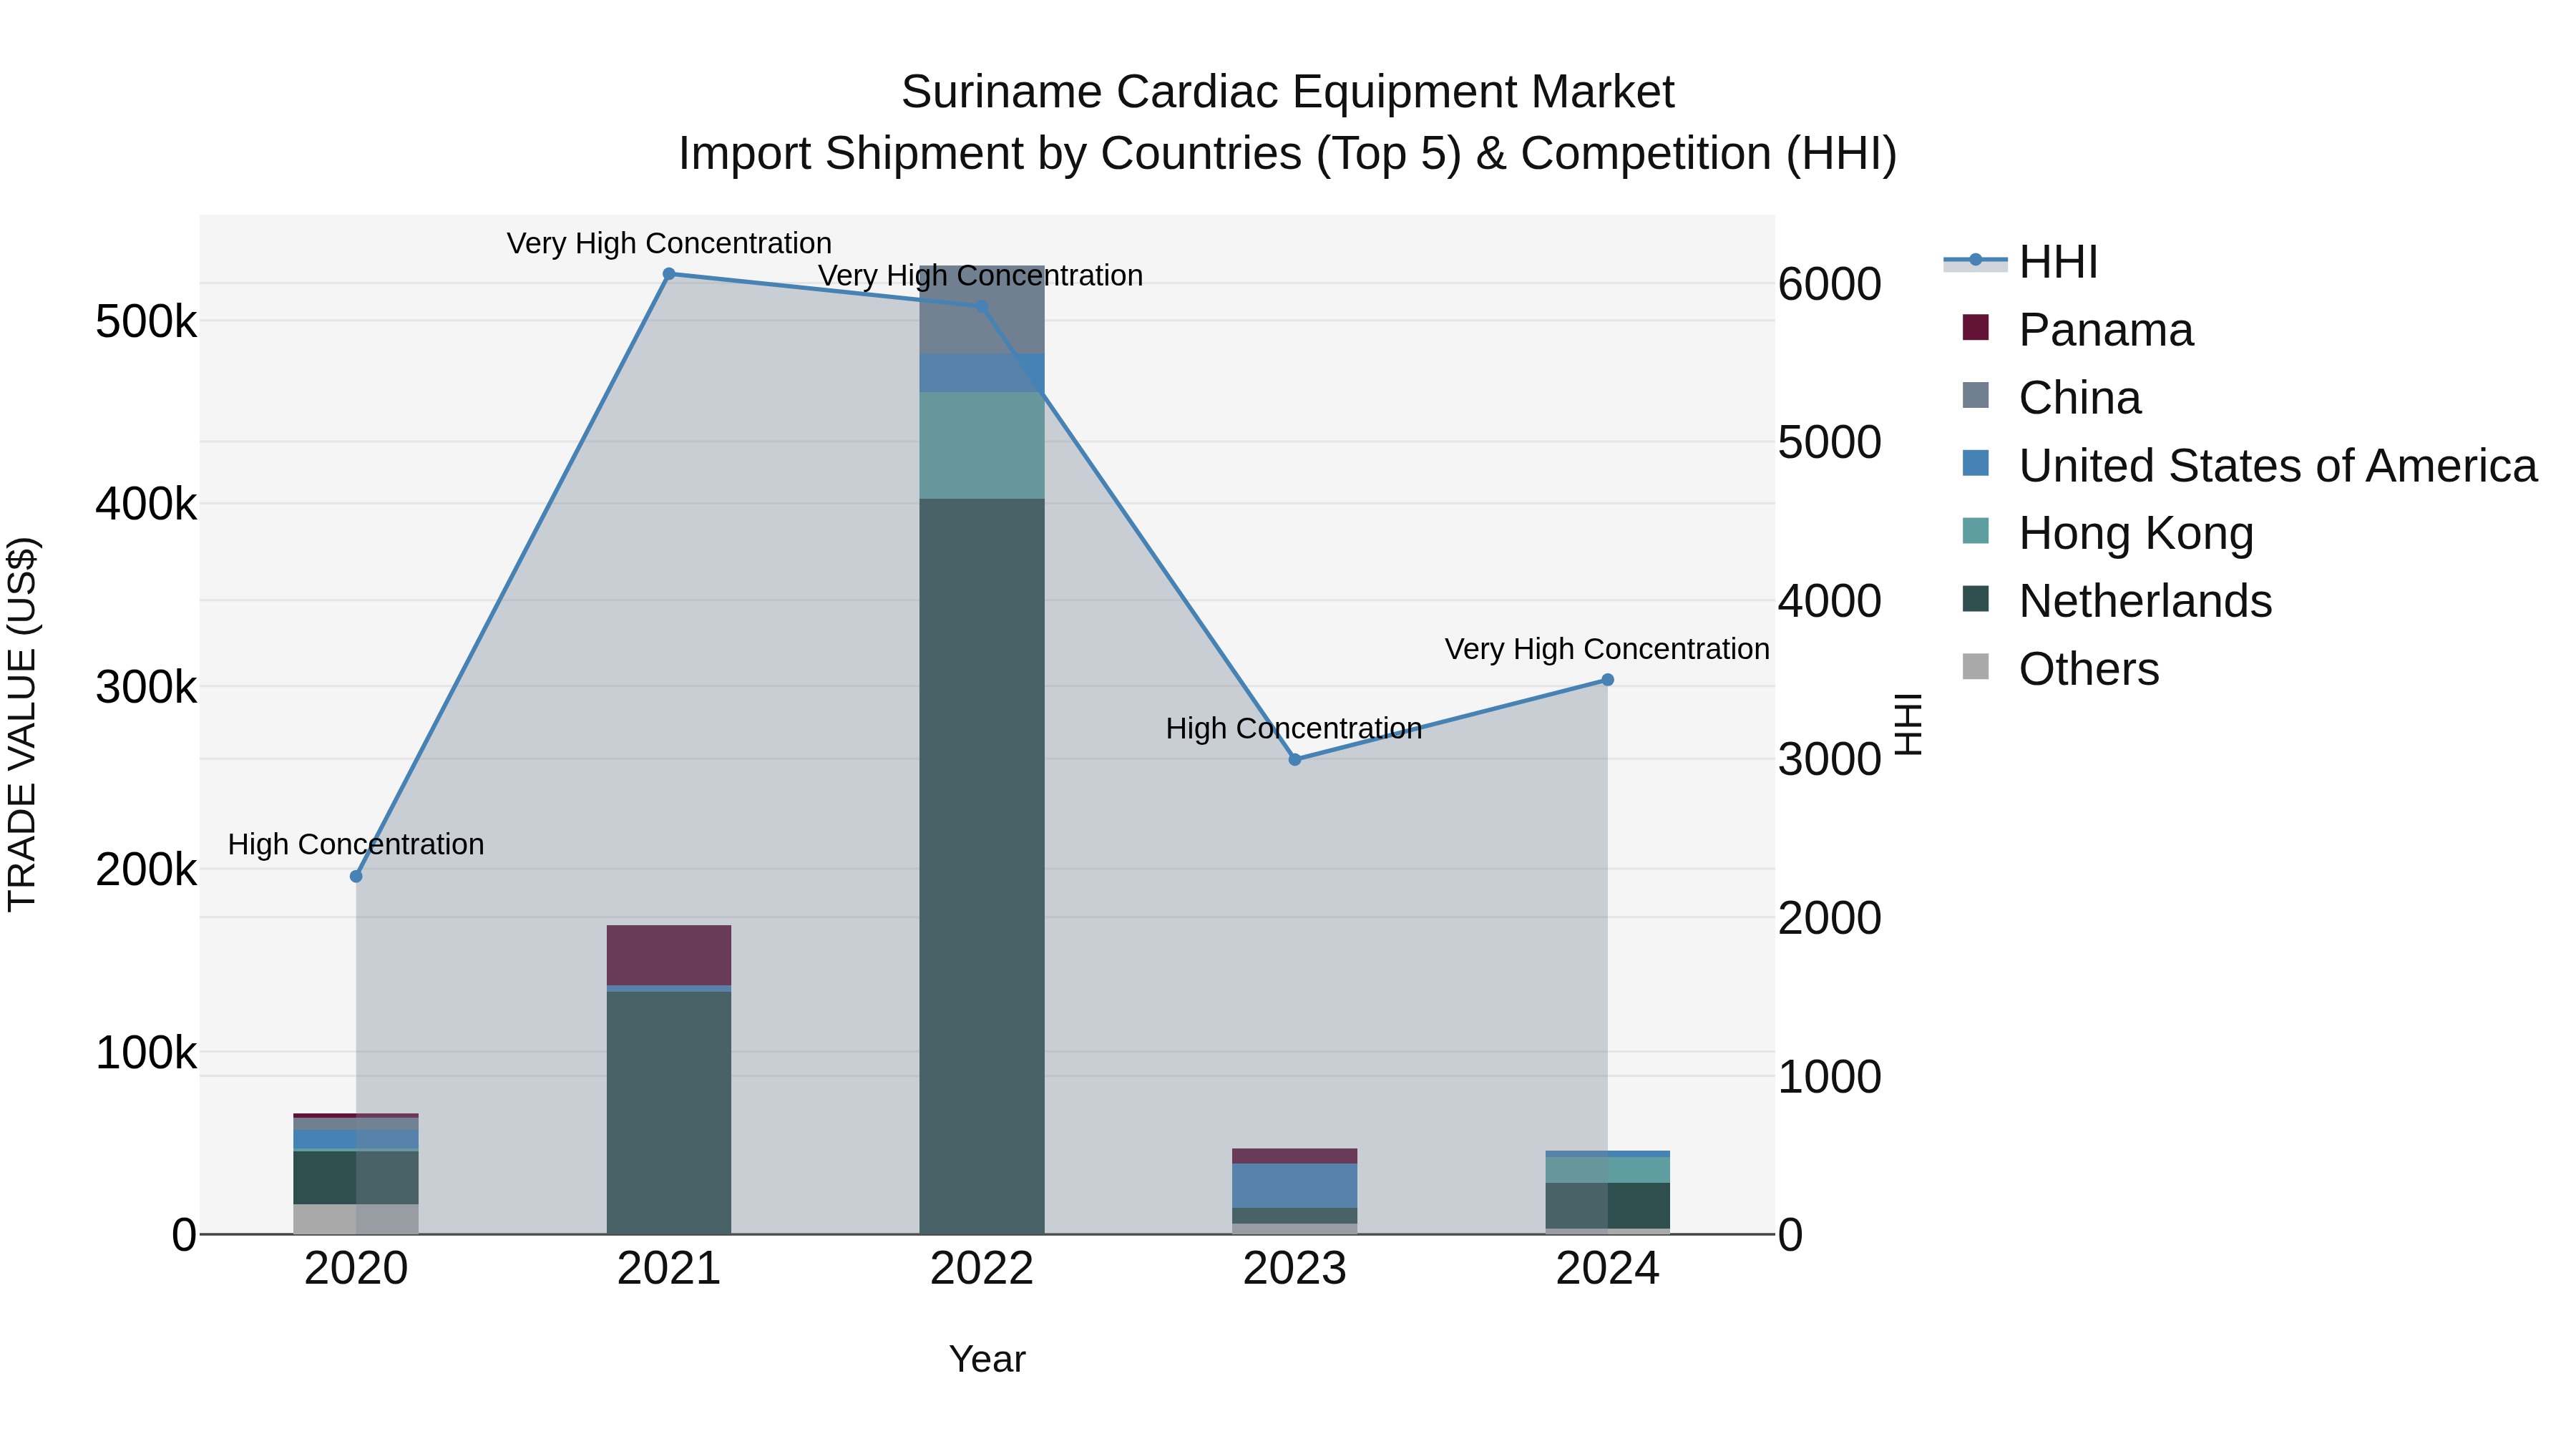Click the rotated HHI right-axis title
2576x1449 pixels.
pyautogui.click(x=1908, y=725)
